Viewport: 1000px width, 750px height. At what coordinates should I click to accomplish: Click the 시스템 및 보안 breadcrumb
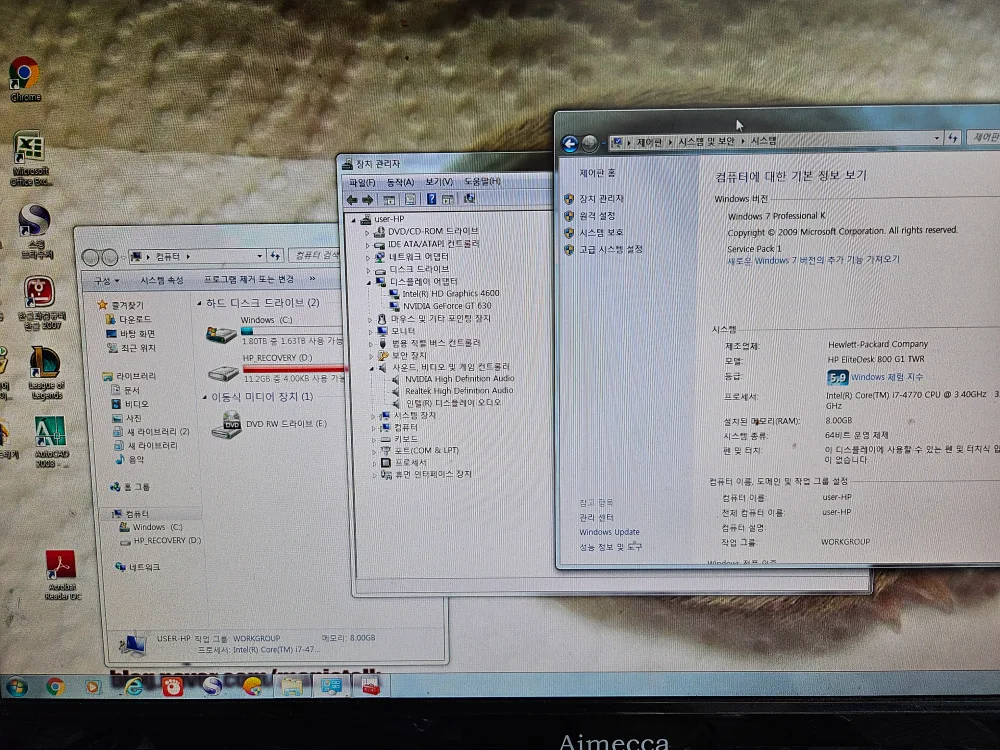(x=706, y=141)
